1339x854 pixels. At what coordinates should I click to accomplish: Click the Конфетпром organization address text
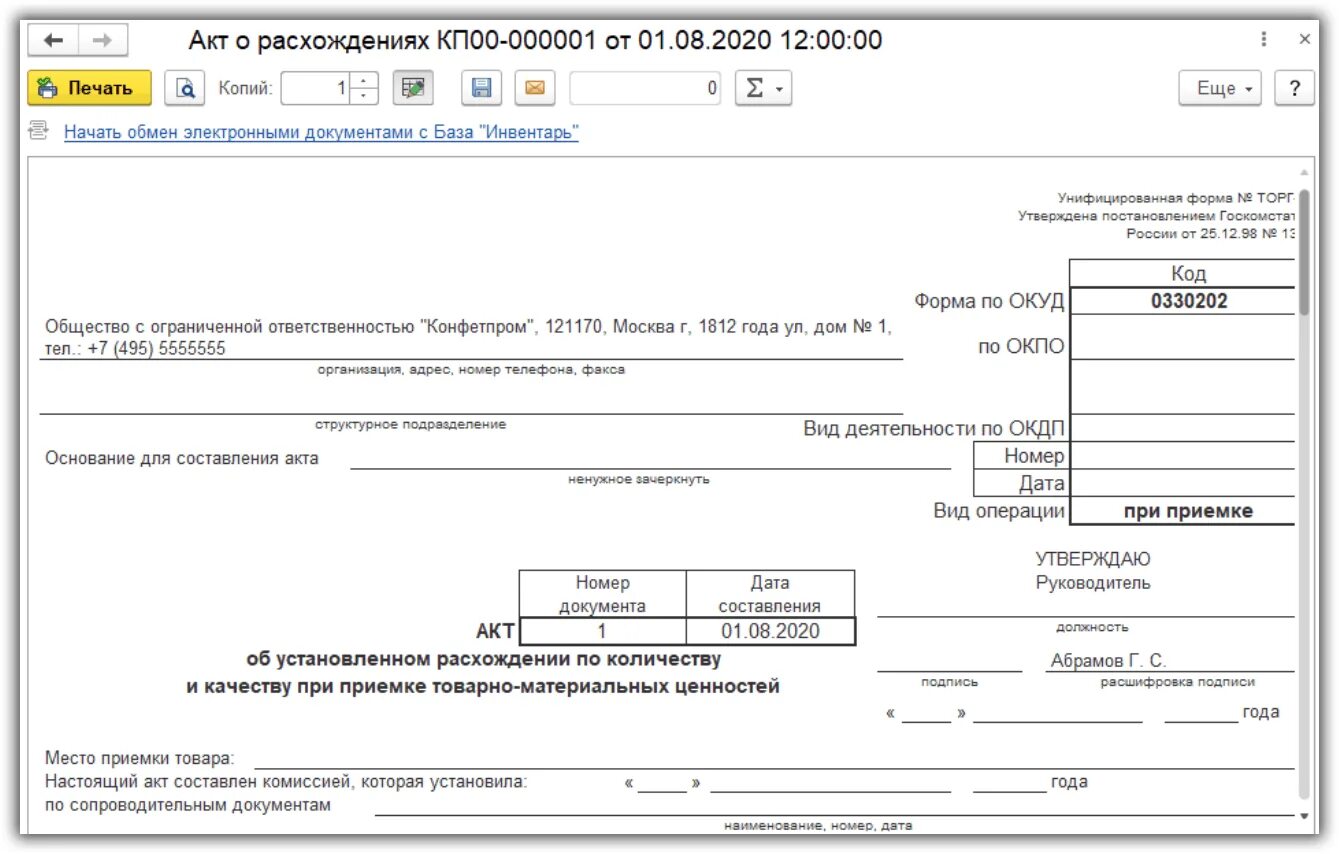click(x=468, y=338)
